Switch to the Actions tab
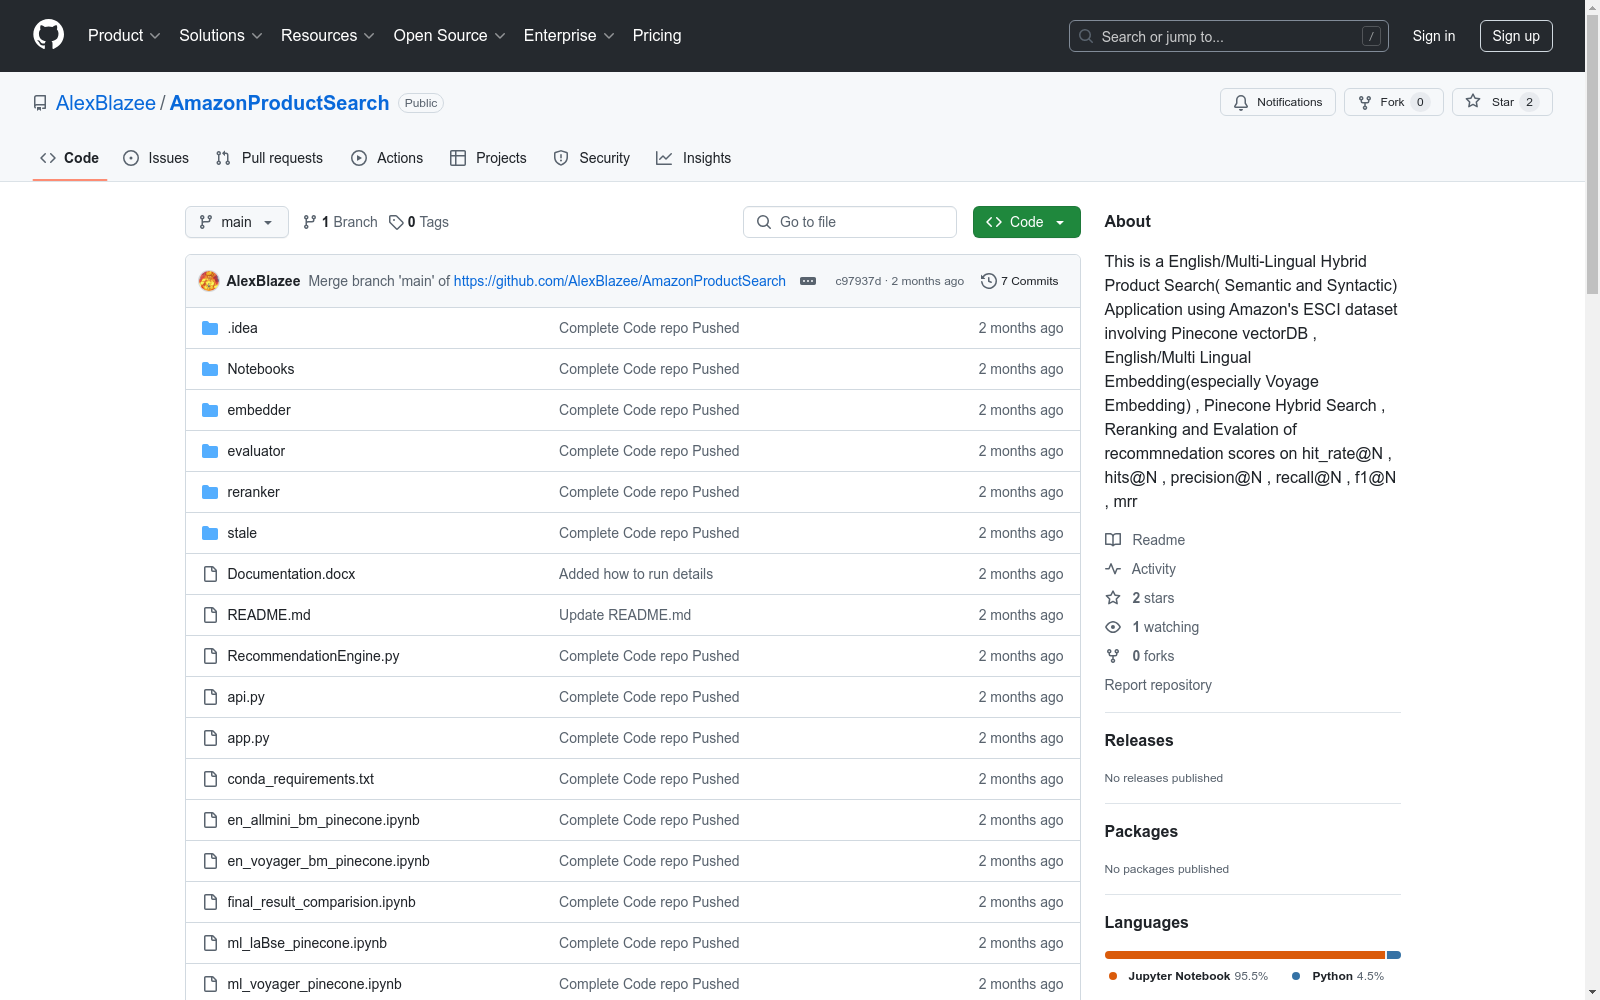The image size is (1600, 1000). click(x=387, y=158)
